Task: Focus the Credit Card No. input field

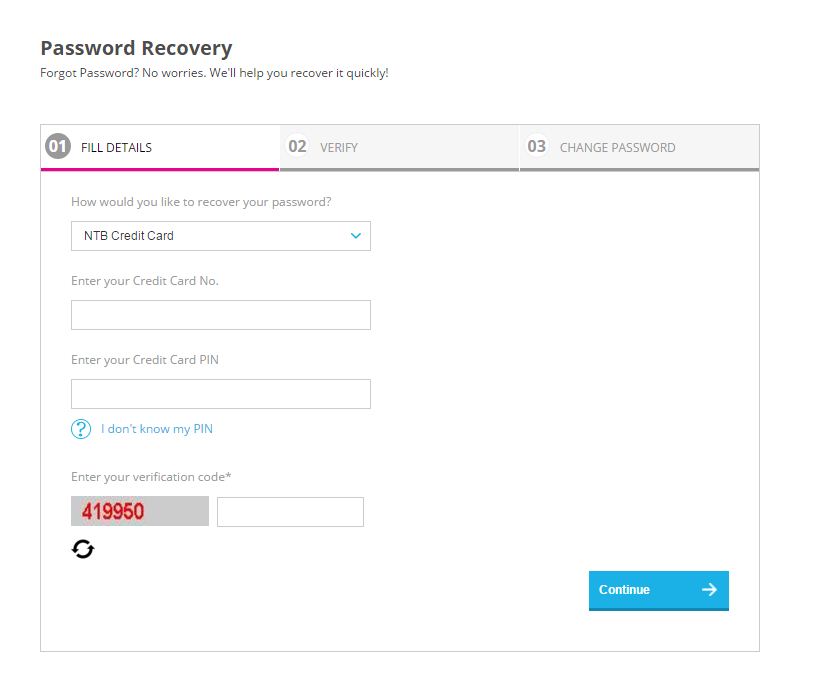Action: pos(221,315)
